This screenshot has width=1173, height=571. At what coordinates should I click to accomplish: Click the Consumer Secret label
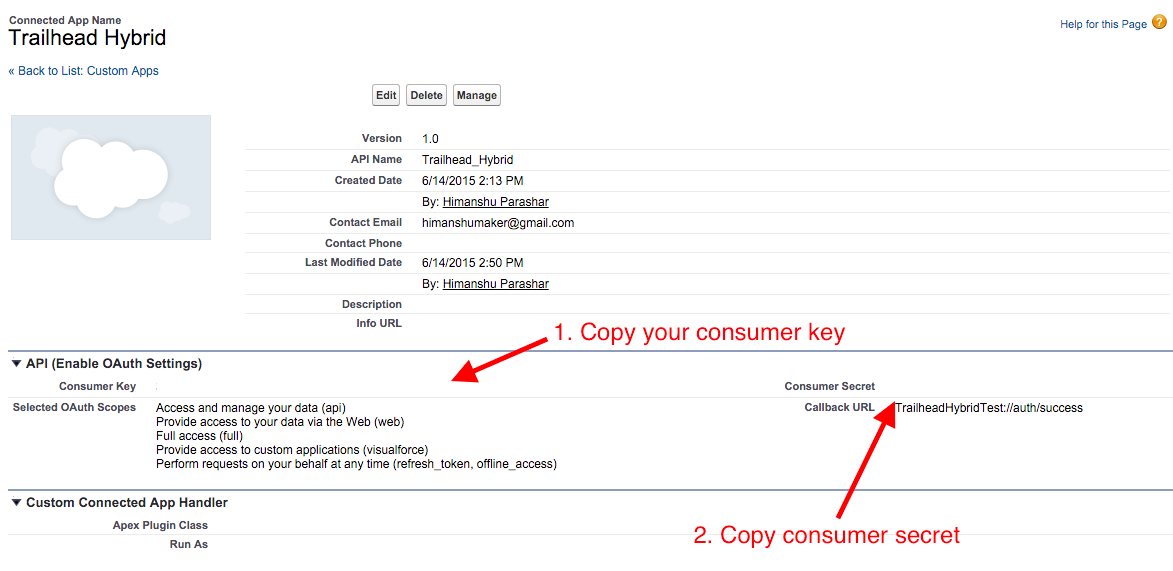(x=830, y=387)
